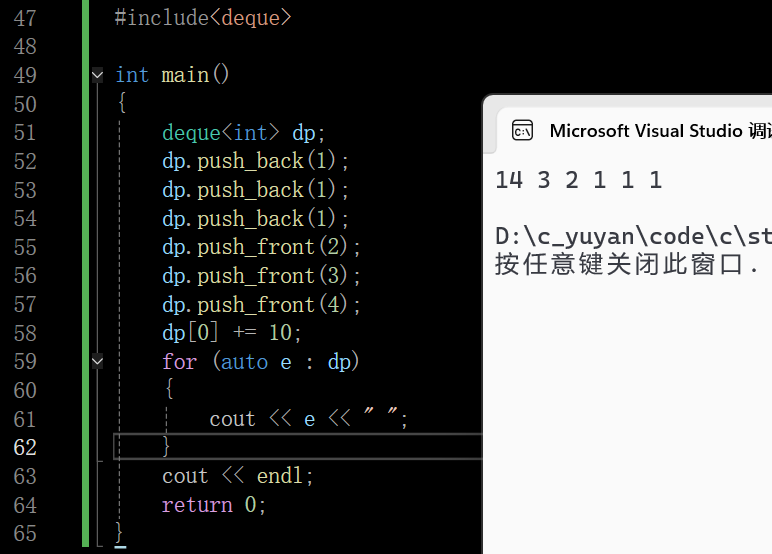Click the 'return 0;' statement

click(214, 505)
